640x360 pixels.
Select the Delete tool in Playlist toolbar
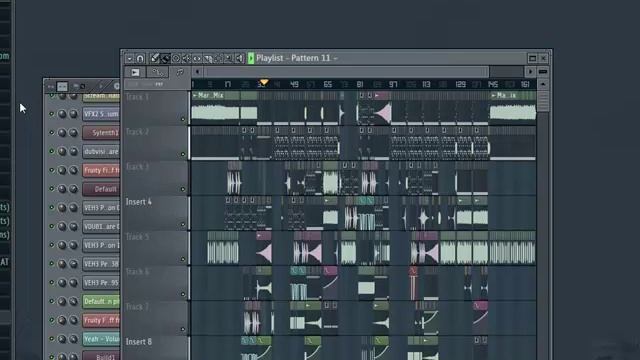[x=176, y=59]
